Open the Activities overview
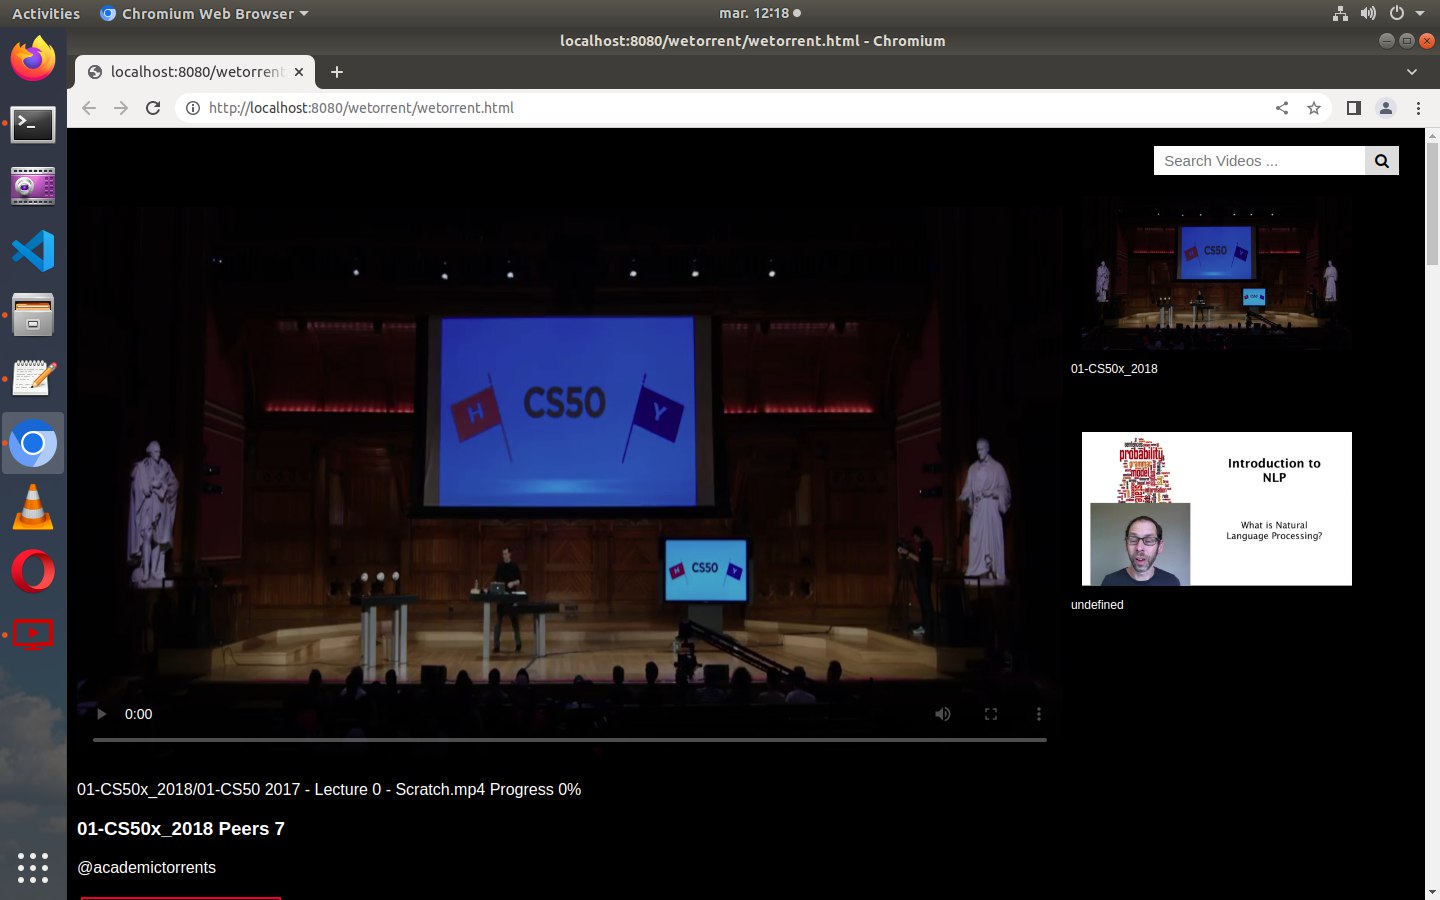This screenshot has width=1440, height=900. [x=46, y=14]
